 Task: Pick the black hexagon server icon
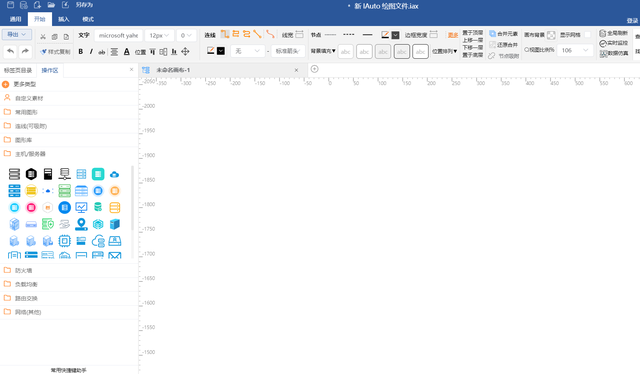tap(31, 174)
